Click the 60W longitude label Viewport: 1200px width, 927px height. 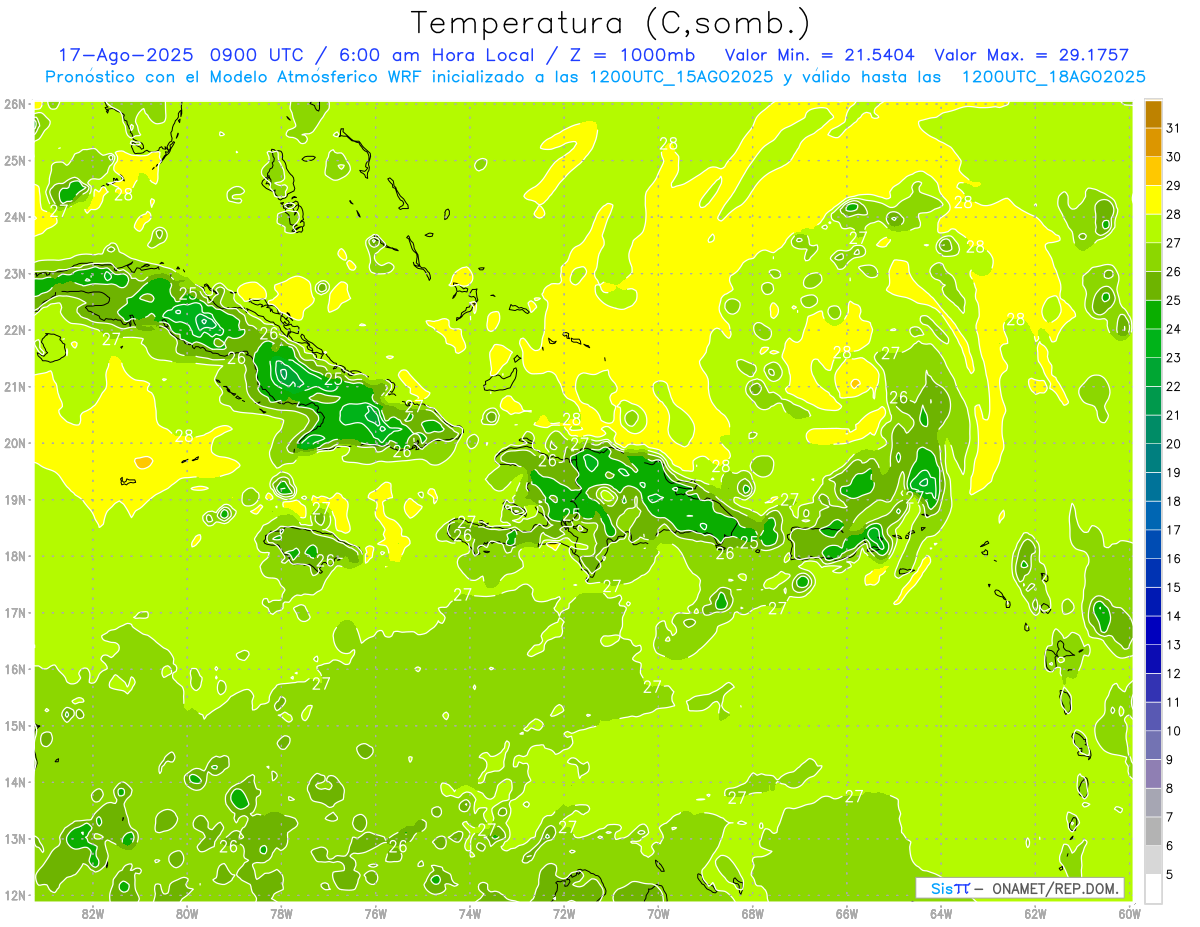click(1129, 913)
